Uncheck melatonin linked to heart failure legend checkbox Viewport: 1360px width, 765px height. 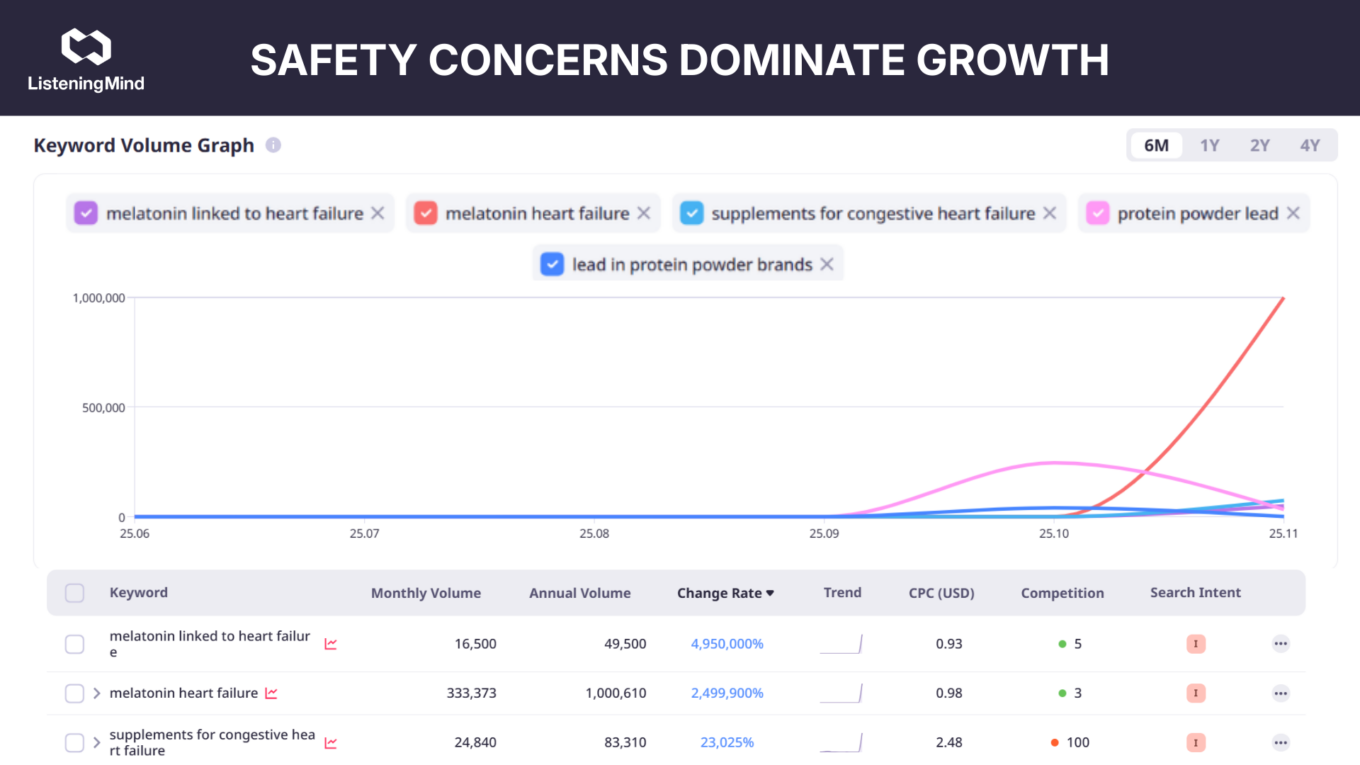coord(86,213)
